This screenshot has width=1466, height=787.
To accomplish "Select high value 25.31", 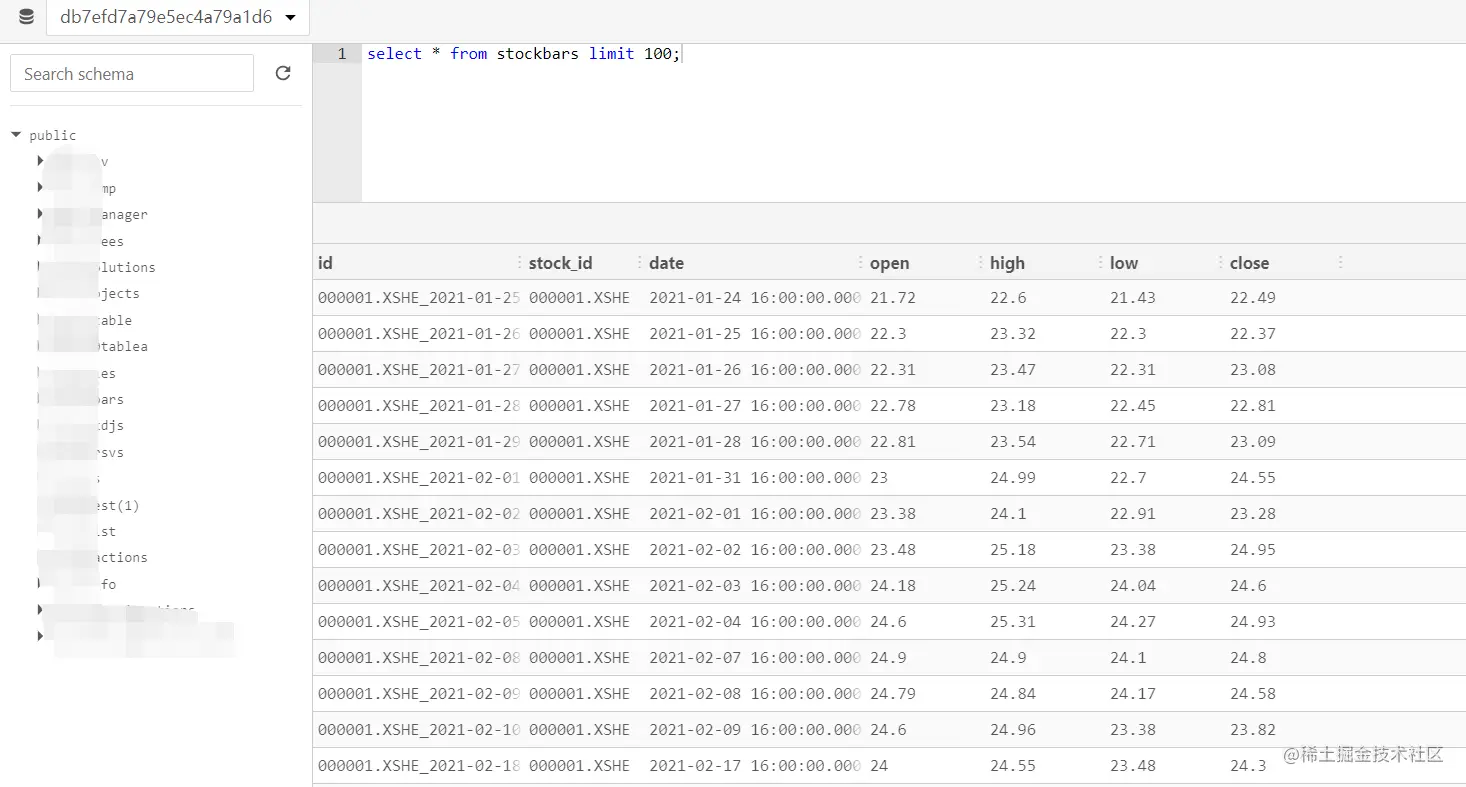I will [x=1013, y=621].
